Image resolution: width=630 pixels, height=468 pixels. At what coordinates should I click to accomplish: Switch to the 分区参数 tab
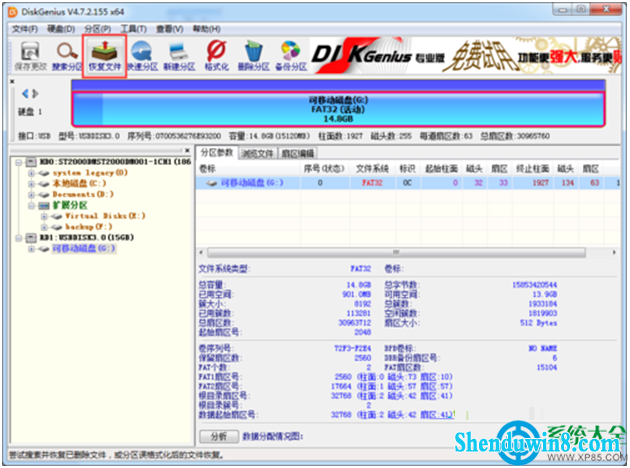click(x=217, y=153)
